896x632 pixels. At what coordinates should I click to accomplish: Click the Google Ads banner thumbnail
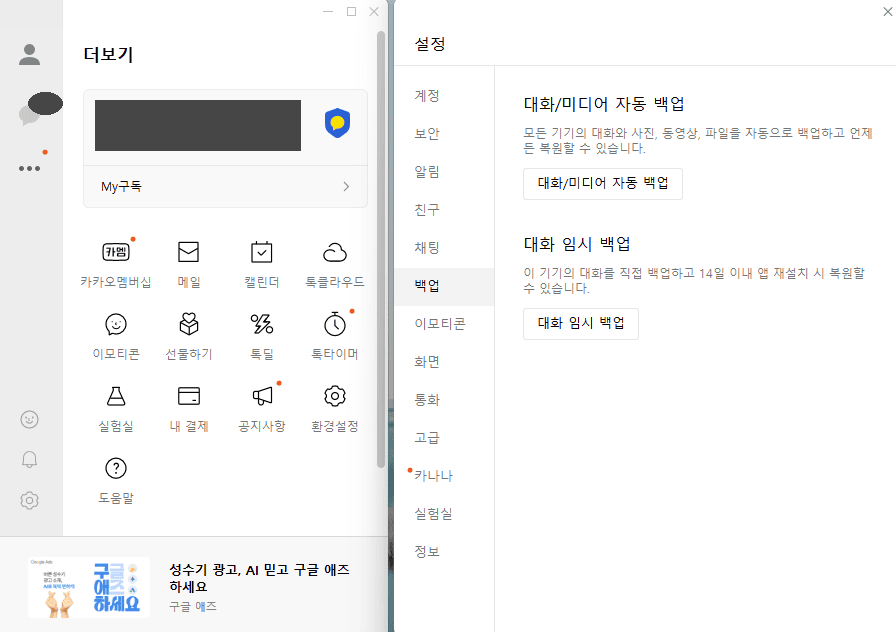pyautogui.click(x=89, y=587)
